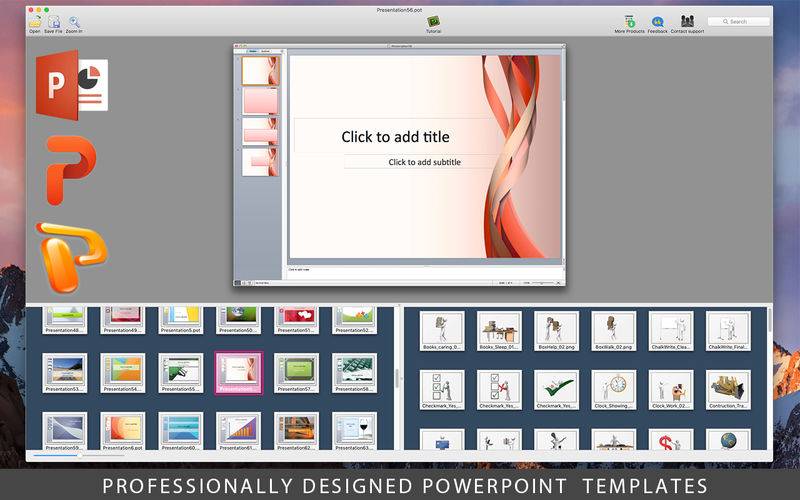Image resolution: width=800 pixels, height=500 pixels.
Task: Adjust the thumbnail size slider at window bottom
Action: (x=79, y=455)
